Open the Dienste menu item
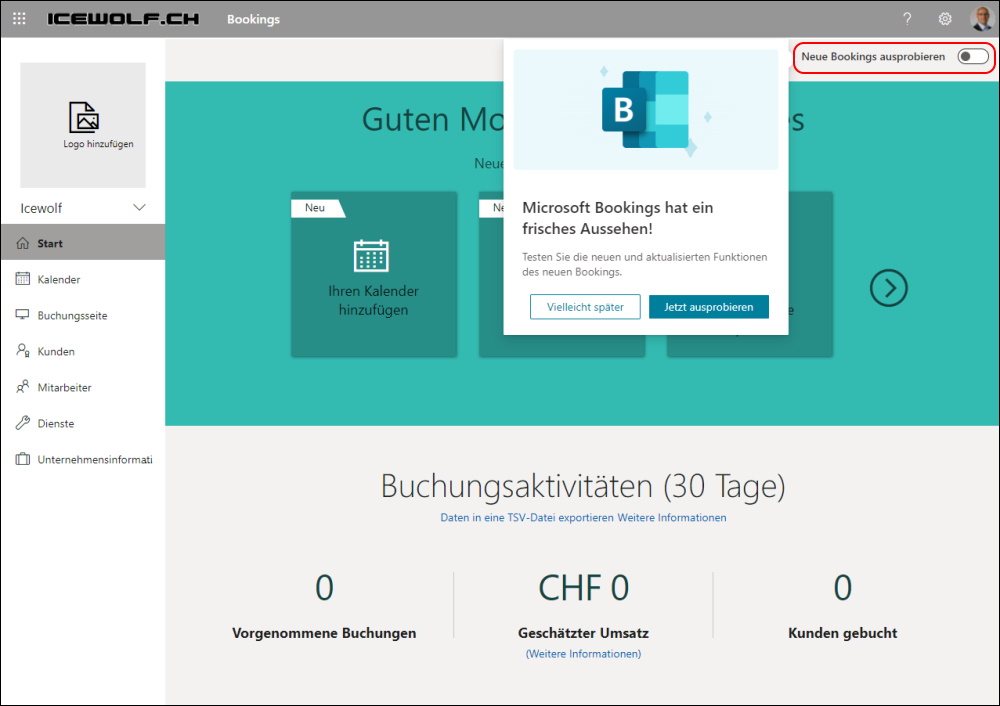 (x=83, y=423)
